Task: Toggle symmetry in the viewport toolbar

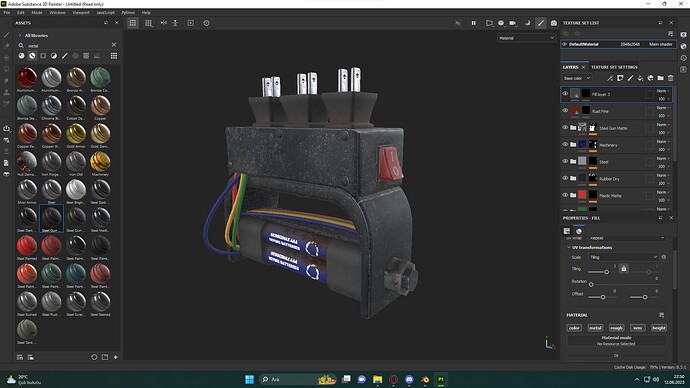Action: (164, 23)
